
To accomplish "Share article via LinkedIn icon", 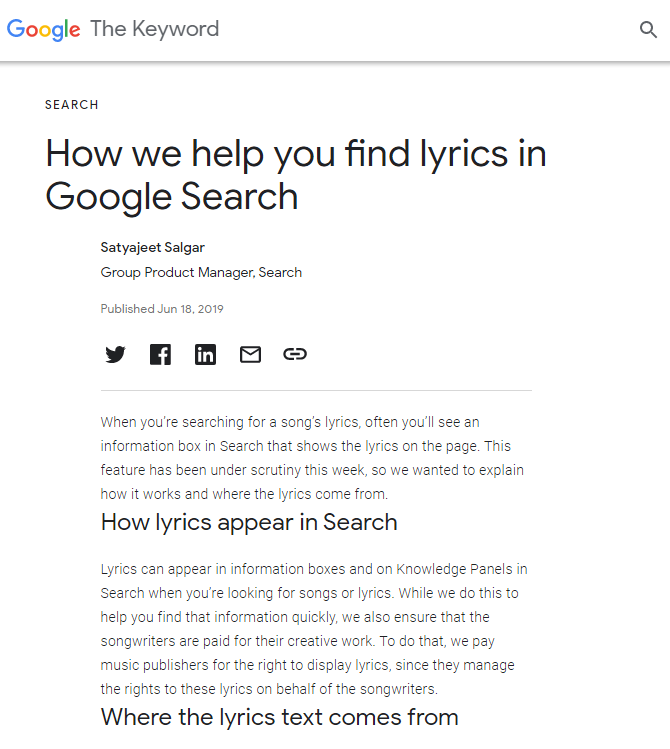I will tap(205, 354).
